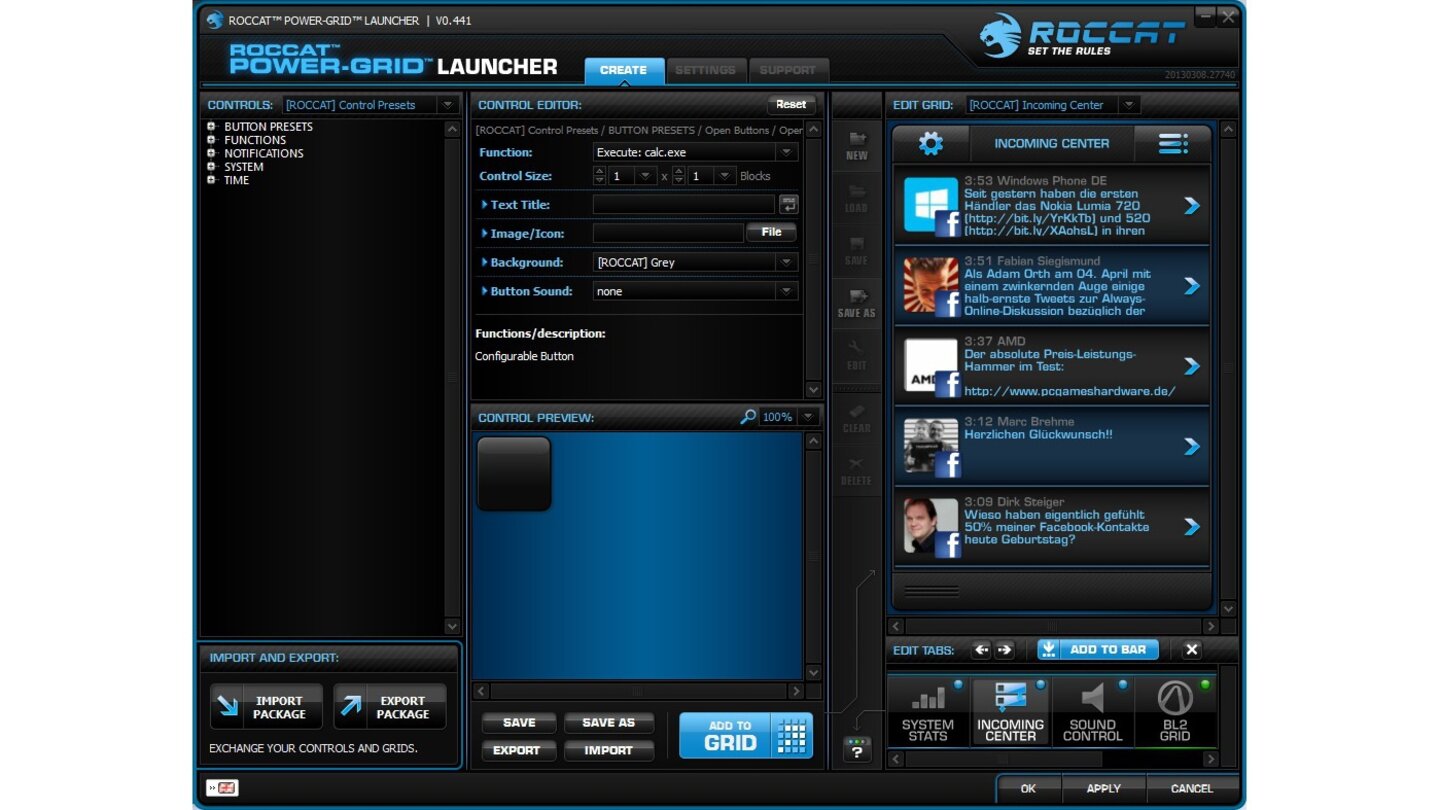Switch to the SUPPORT tab
The height and width of the screenshot is (810, 1440).
pos(788,70)
